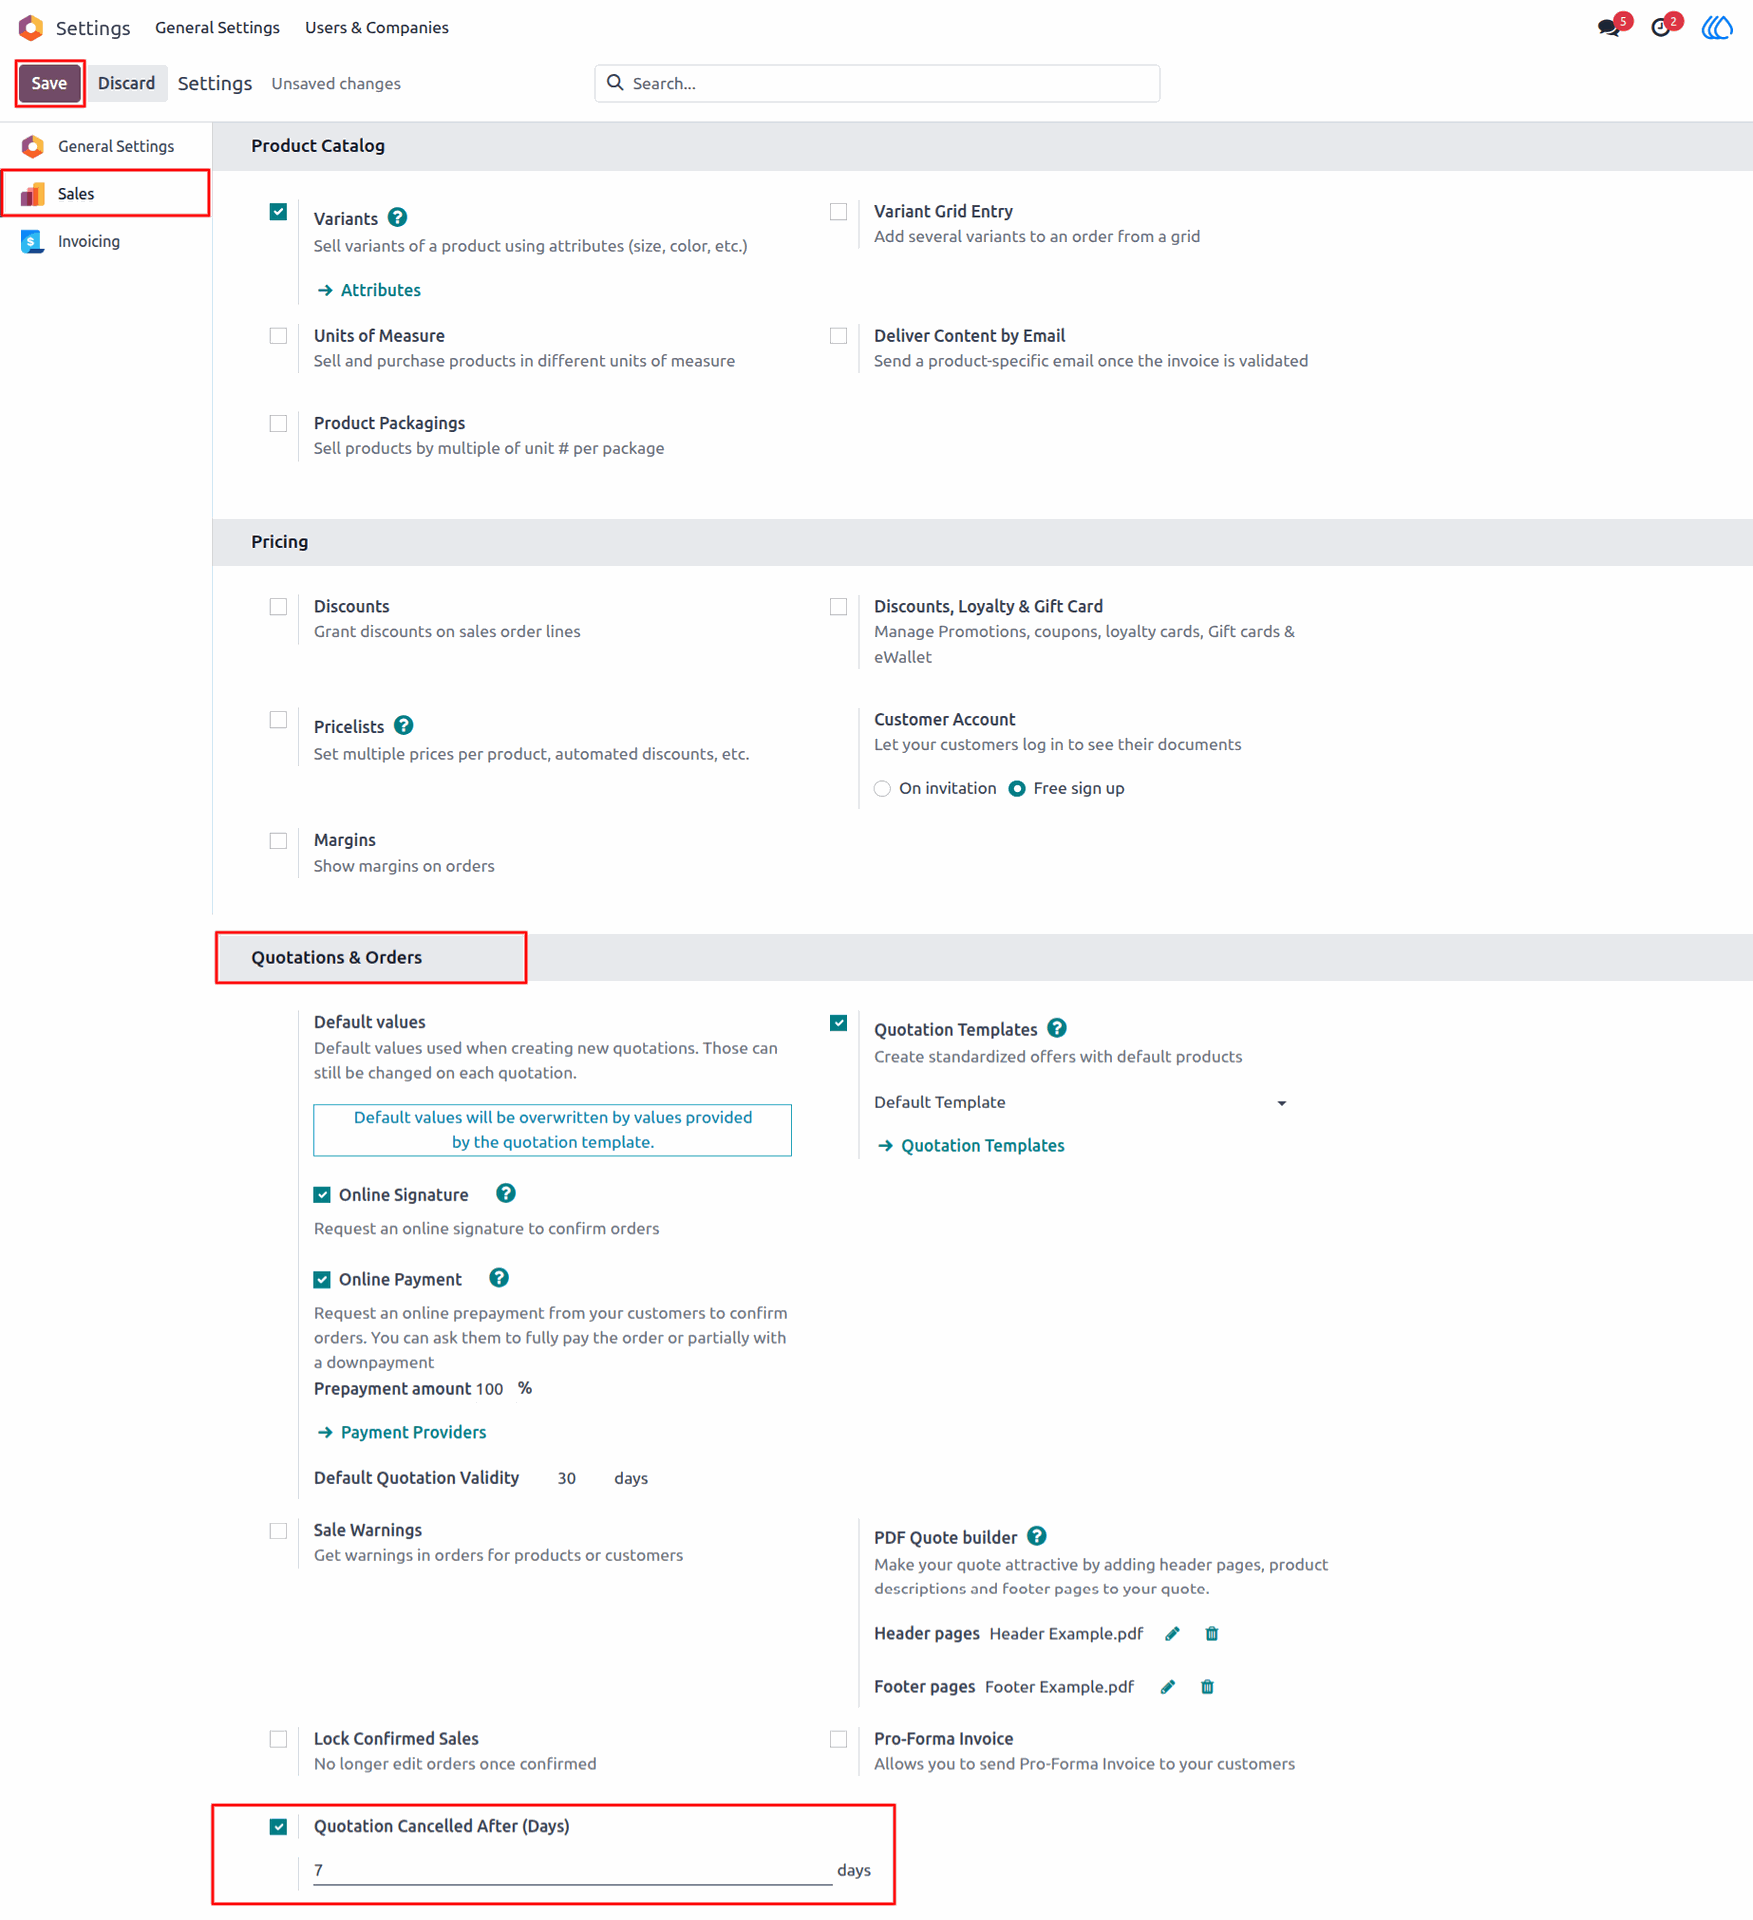
Task: Click the Search settings input field
Action: tap(877, 83)
